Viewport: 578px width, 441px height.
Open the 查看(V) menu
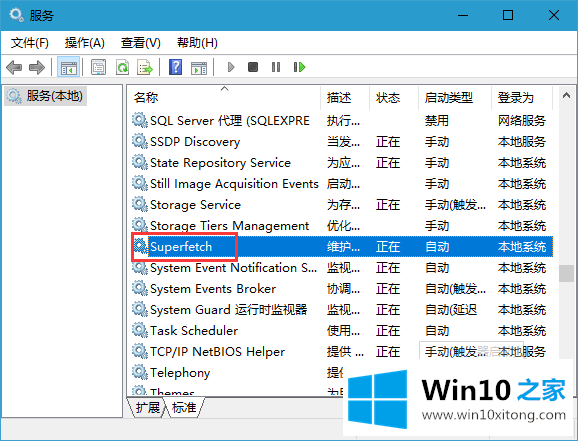(x=140, y=43)
